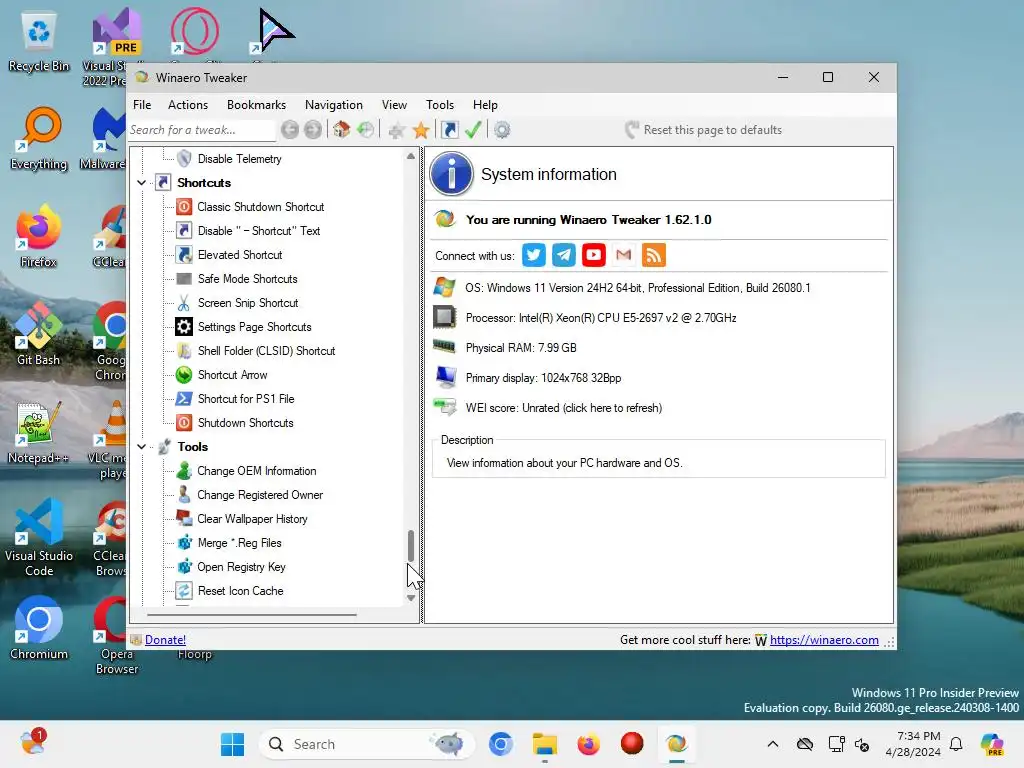The image size is (1024, 768).
Task: Open the File menu
Action: click(142, 105)
